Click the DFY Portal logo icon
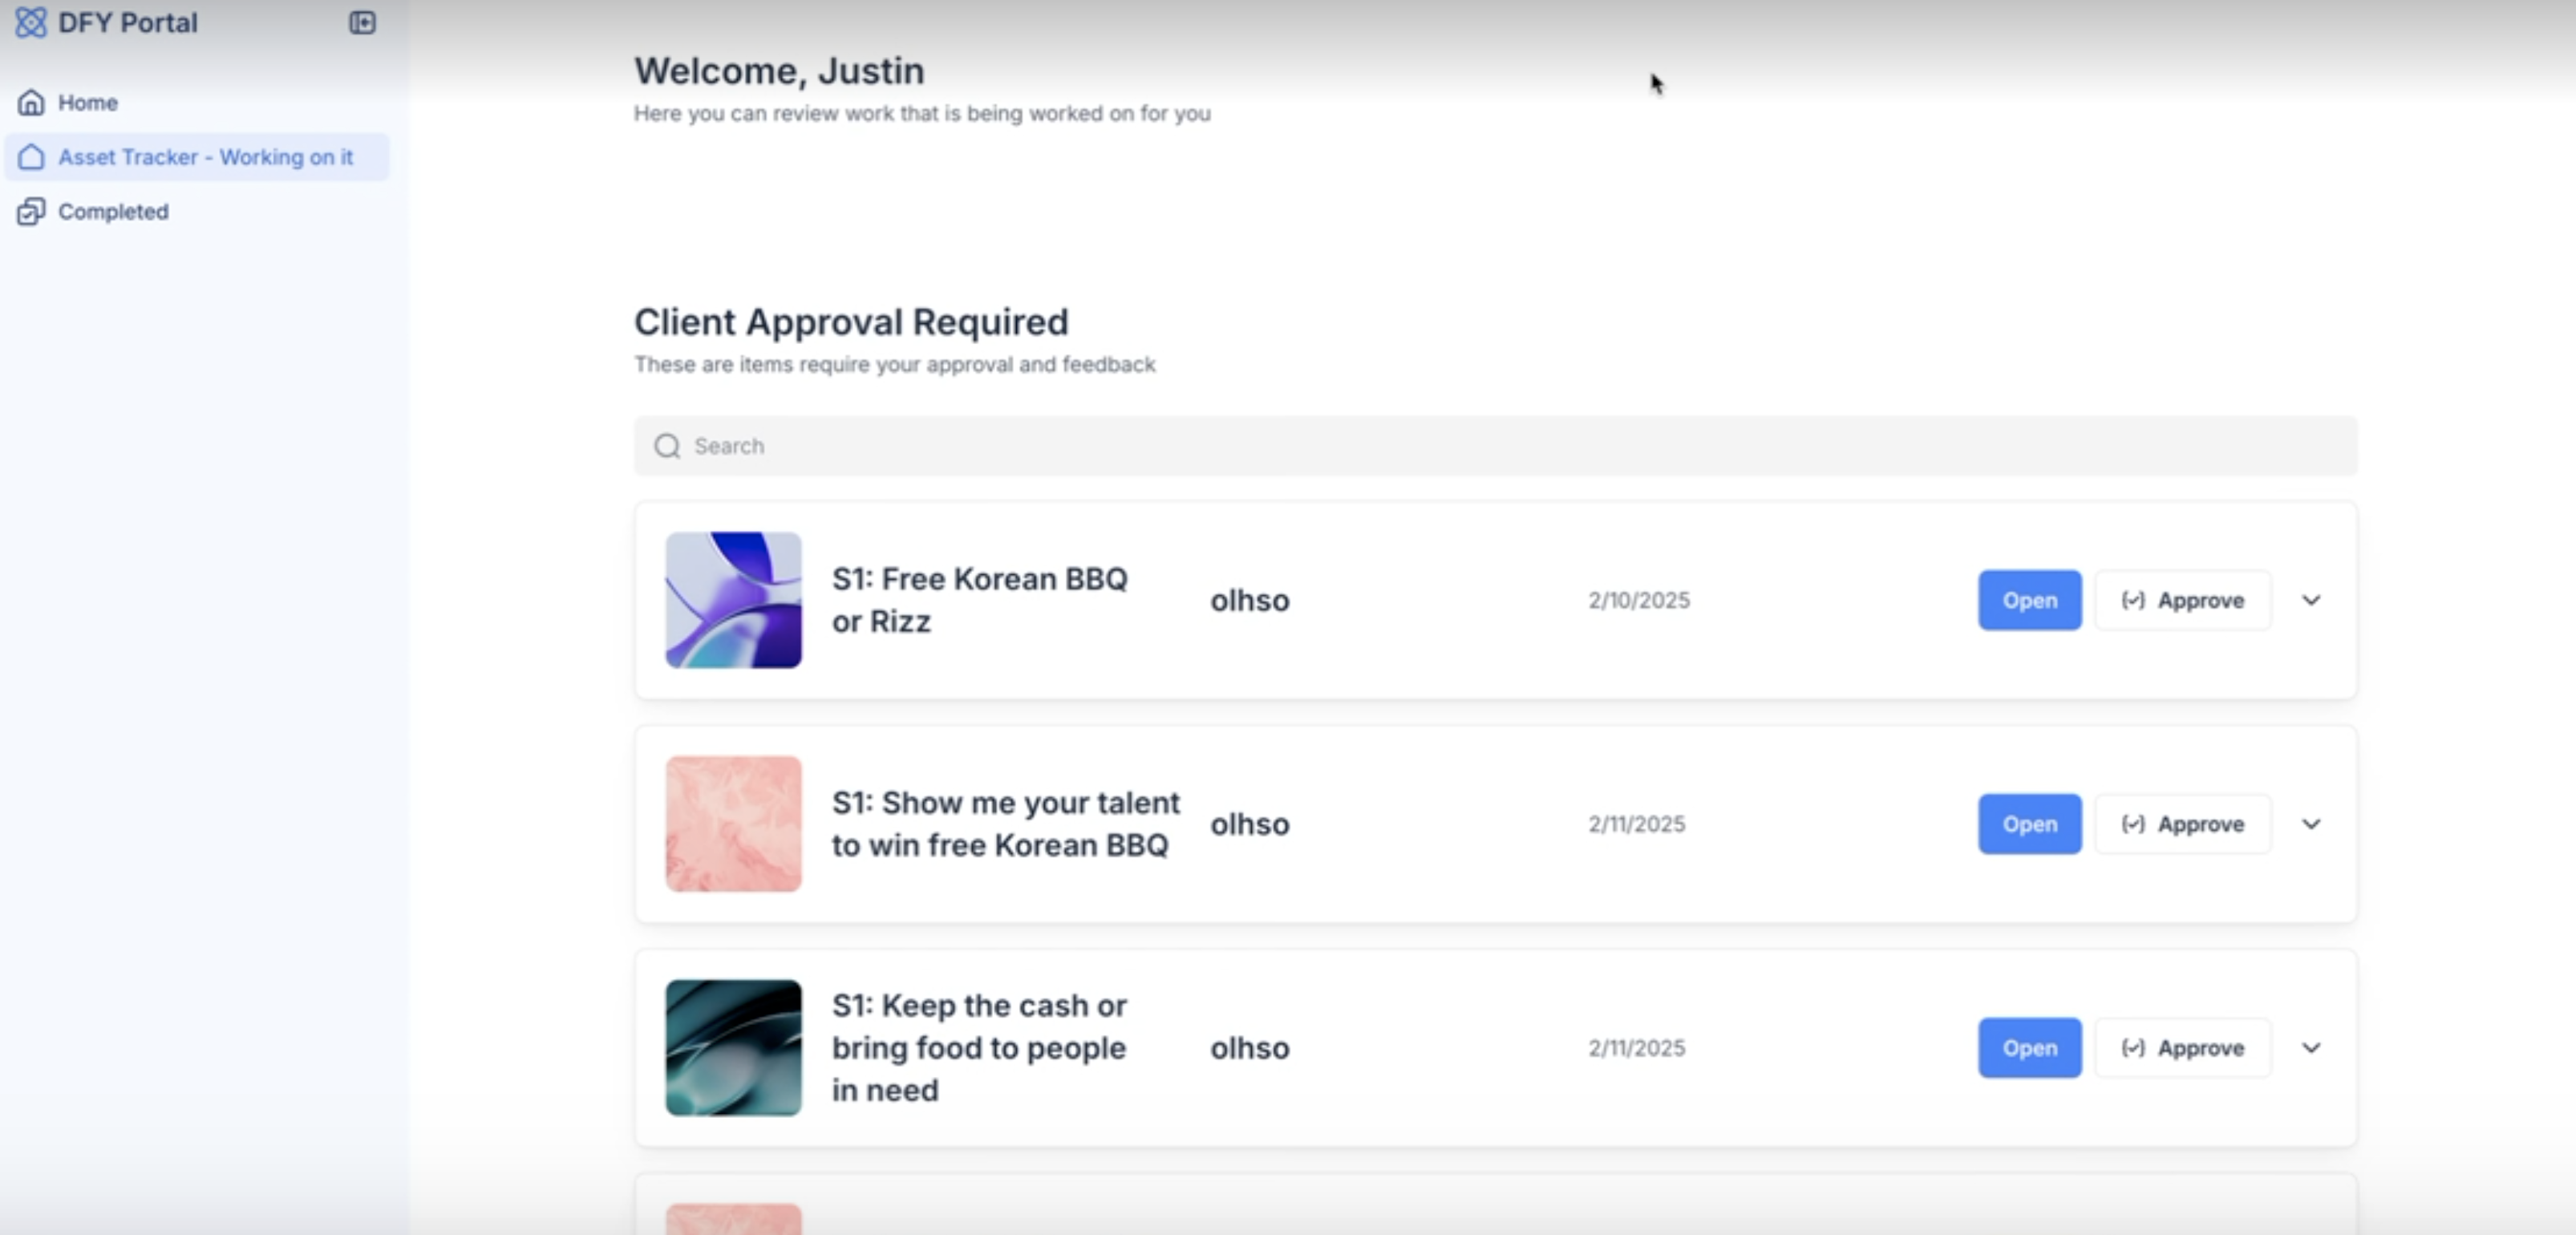Screen dimensions: 2576x1235 pos(31,22)
